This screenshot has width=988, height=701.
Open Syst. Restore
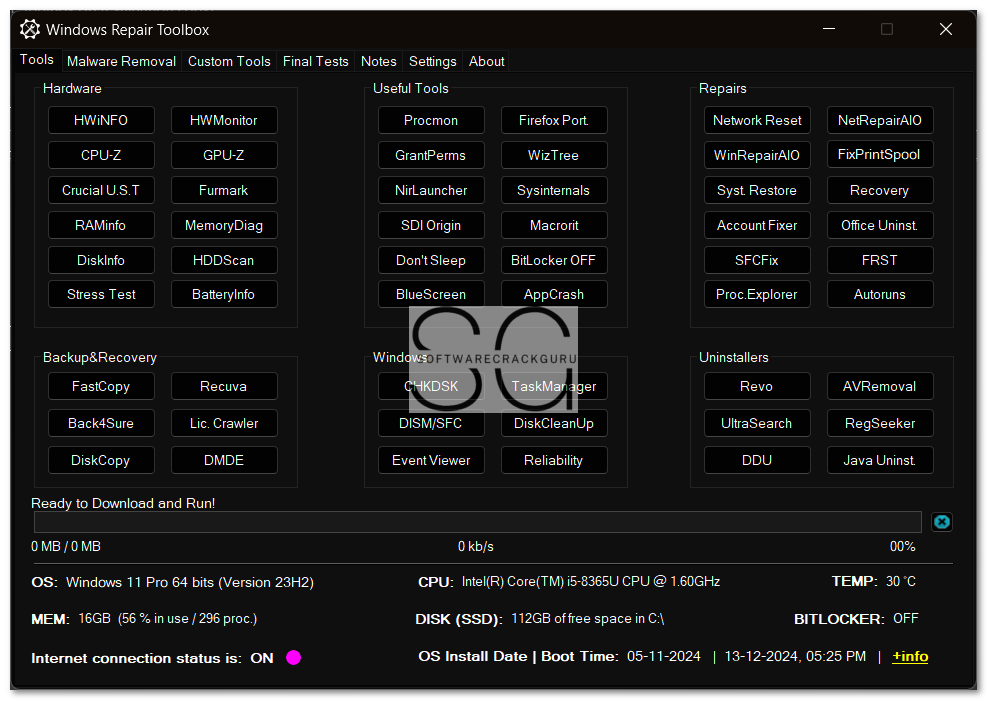coord(757,190)
